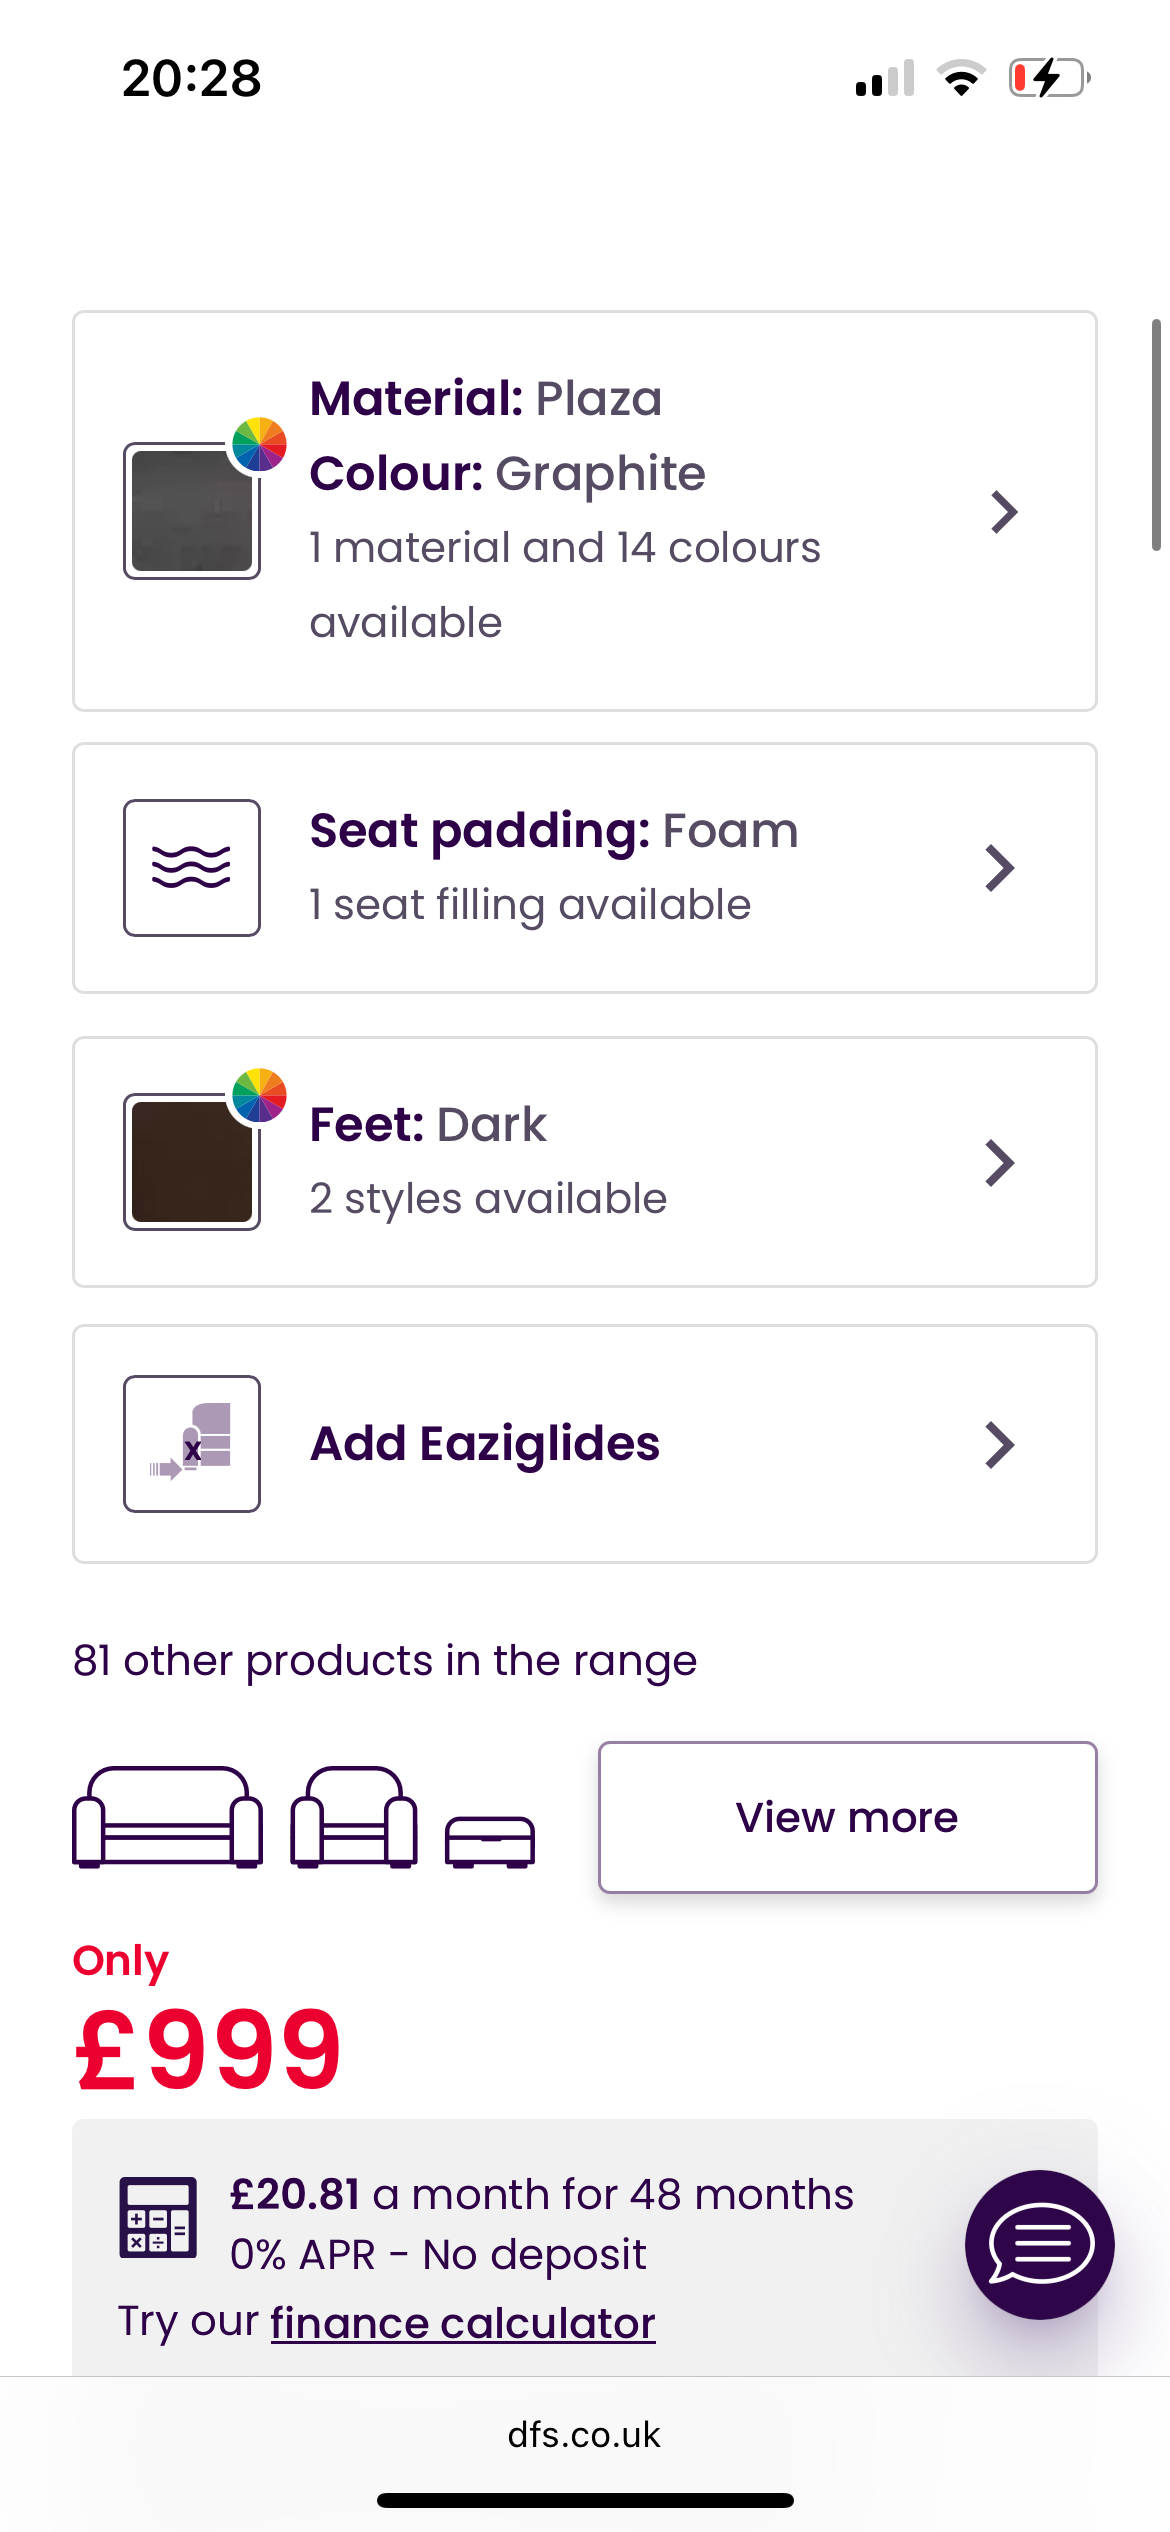The width and height of the screenshot is (1170, 2532).
Task: Tap the dfs.co.uk address bar
Action: click(584, 2435)
